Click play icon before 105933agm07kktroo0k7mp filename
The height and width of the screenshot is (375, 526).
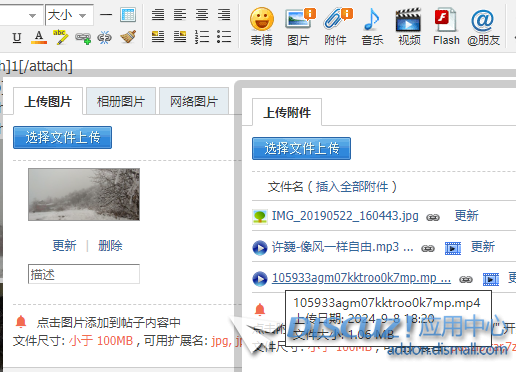click(260, 279)
